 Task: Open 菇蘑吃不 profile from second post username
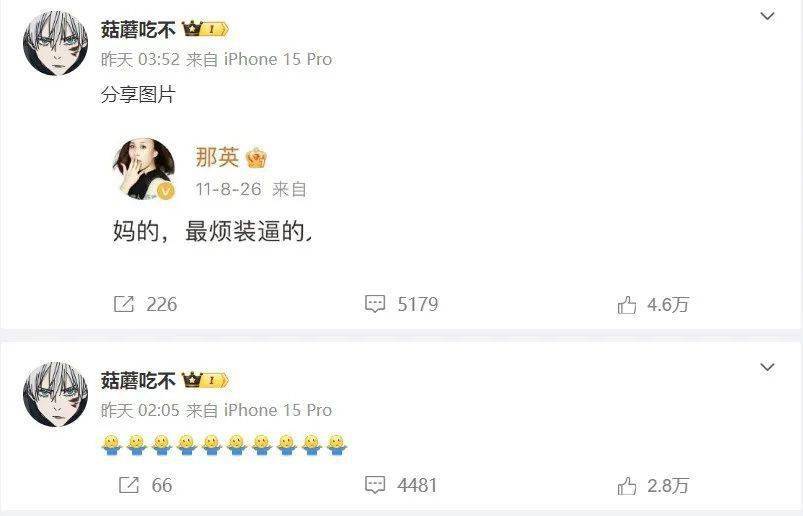138,381
